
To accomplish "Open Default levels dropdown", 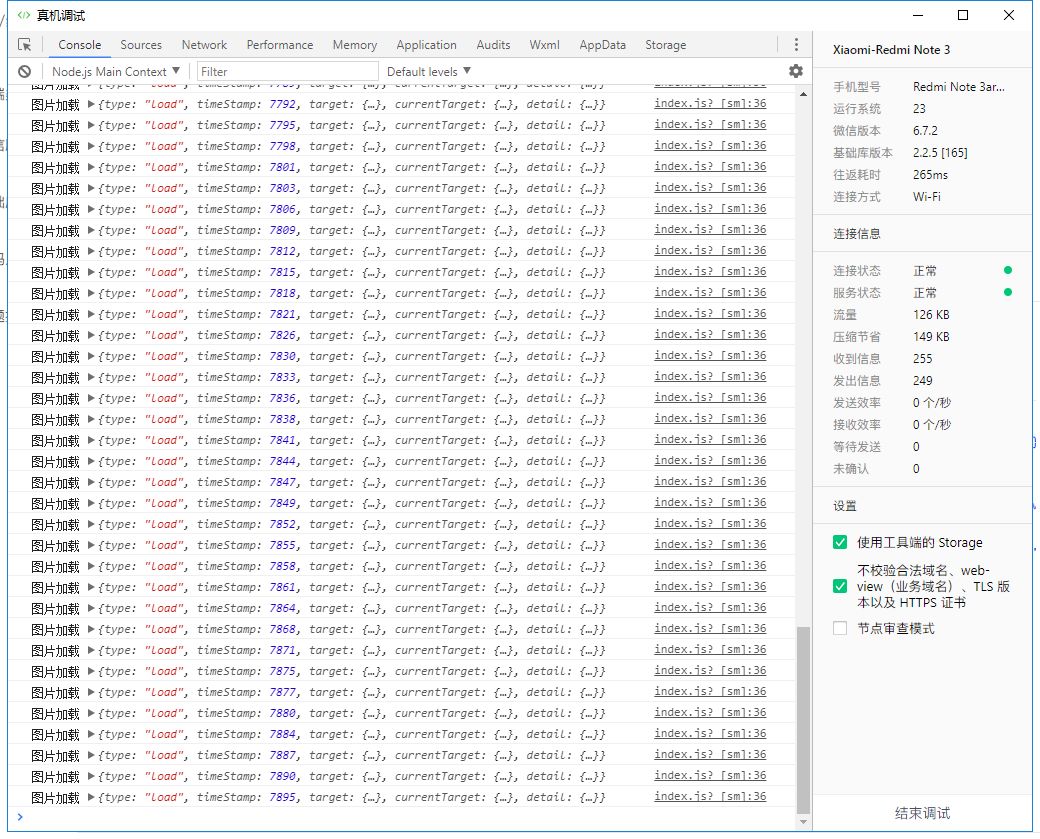I will click(x=428, y=71).
